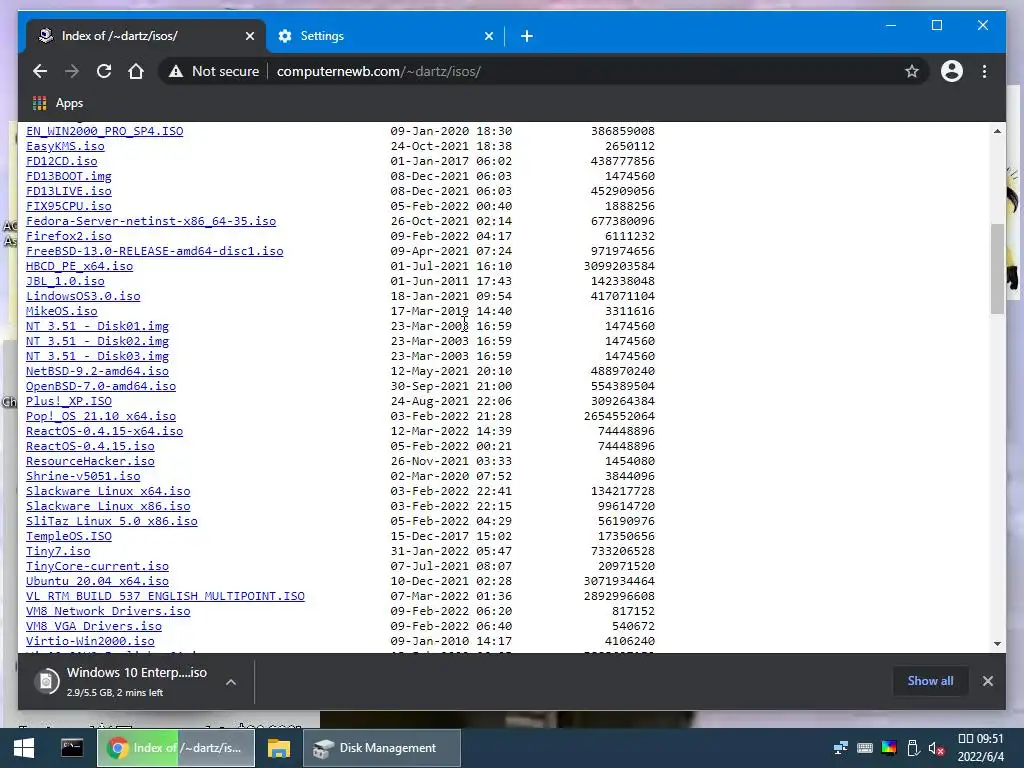Download FD13BOOT.img
Screen dimensions: 1024x768
tap(69, 176)
